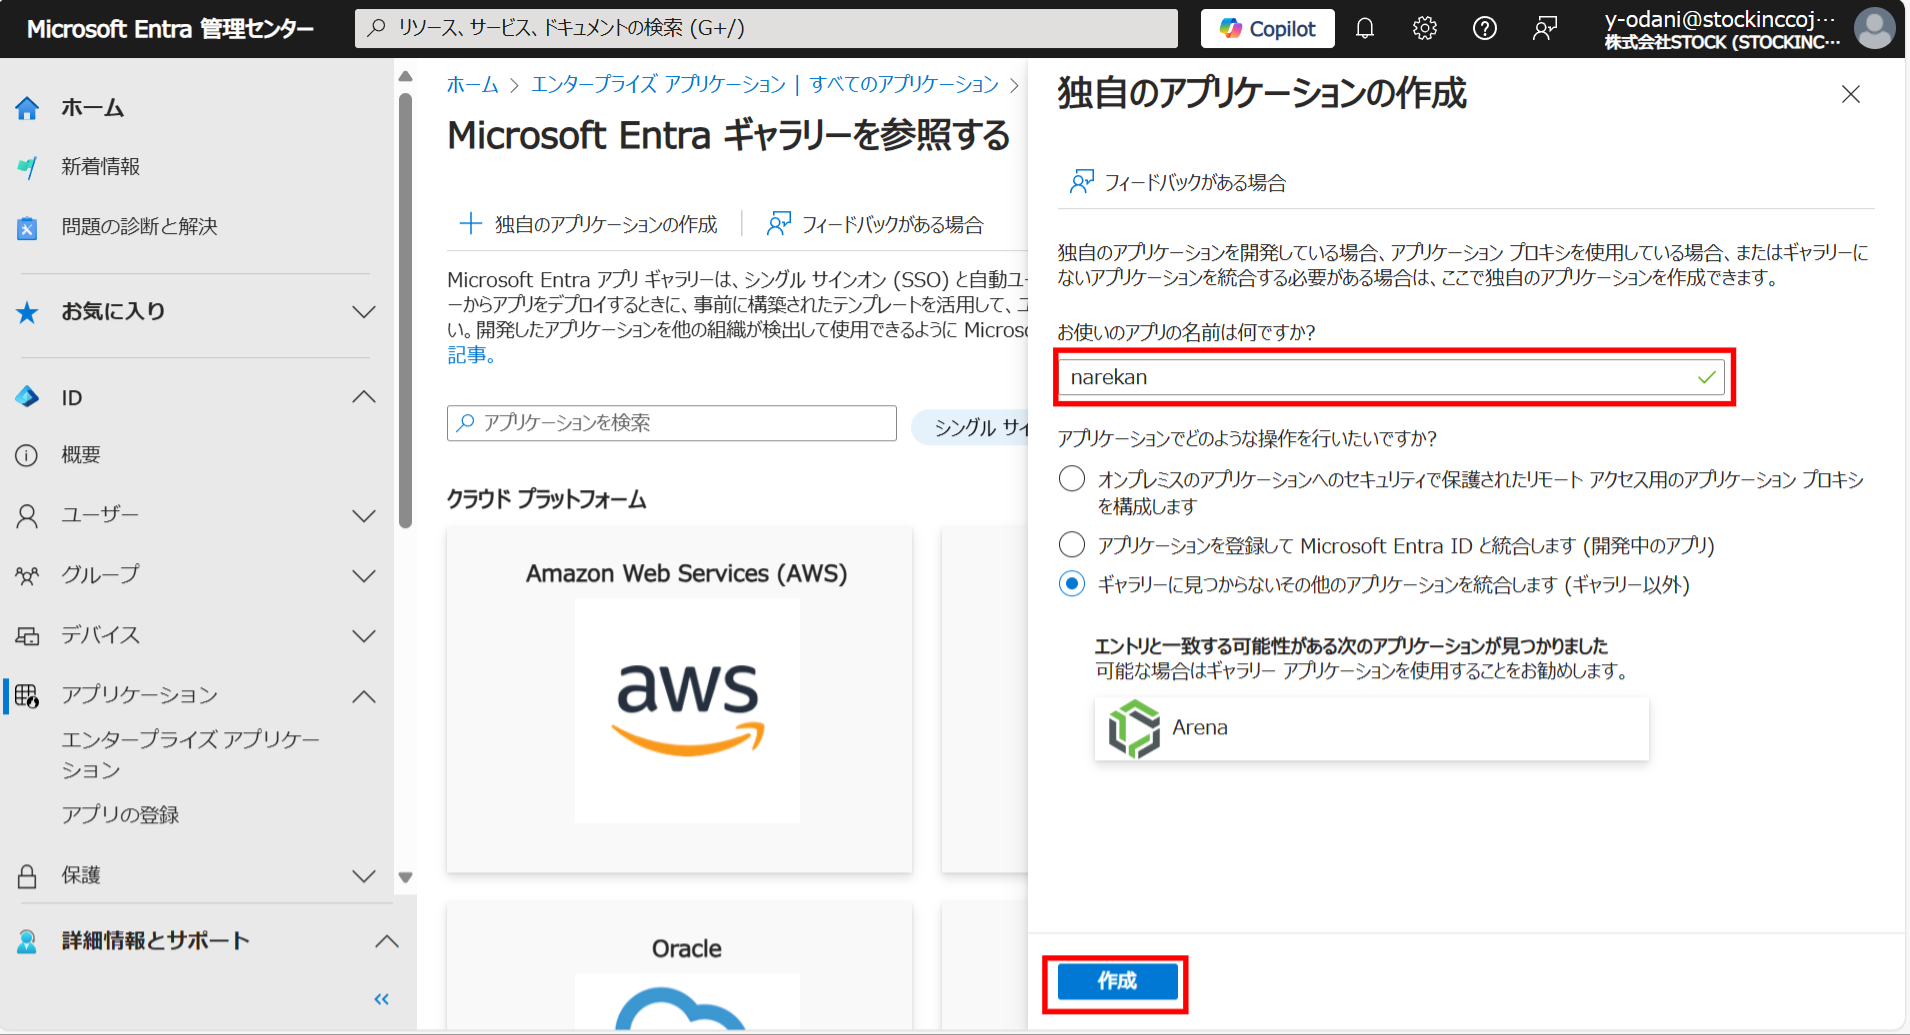Click 独自のアプリケーションの作成 toolbar button

(588, 224)
